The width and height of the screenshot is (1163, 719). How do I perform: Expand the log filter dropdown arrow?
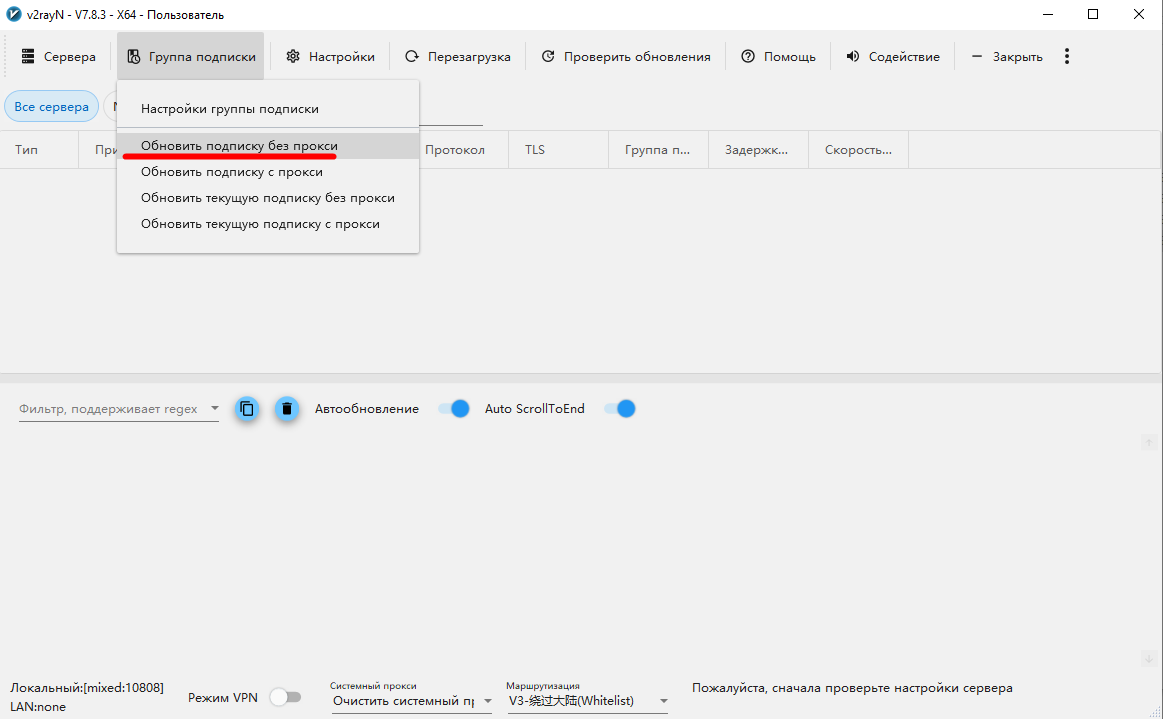click(214, 408)
